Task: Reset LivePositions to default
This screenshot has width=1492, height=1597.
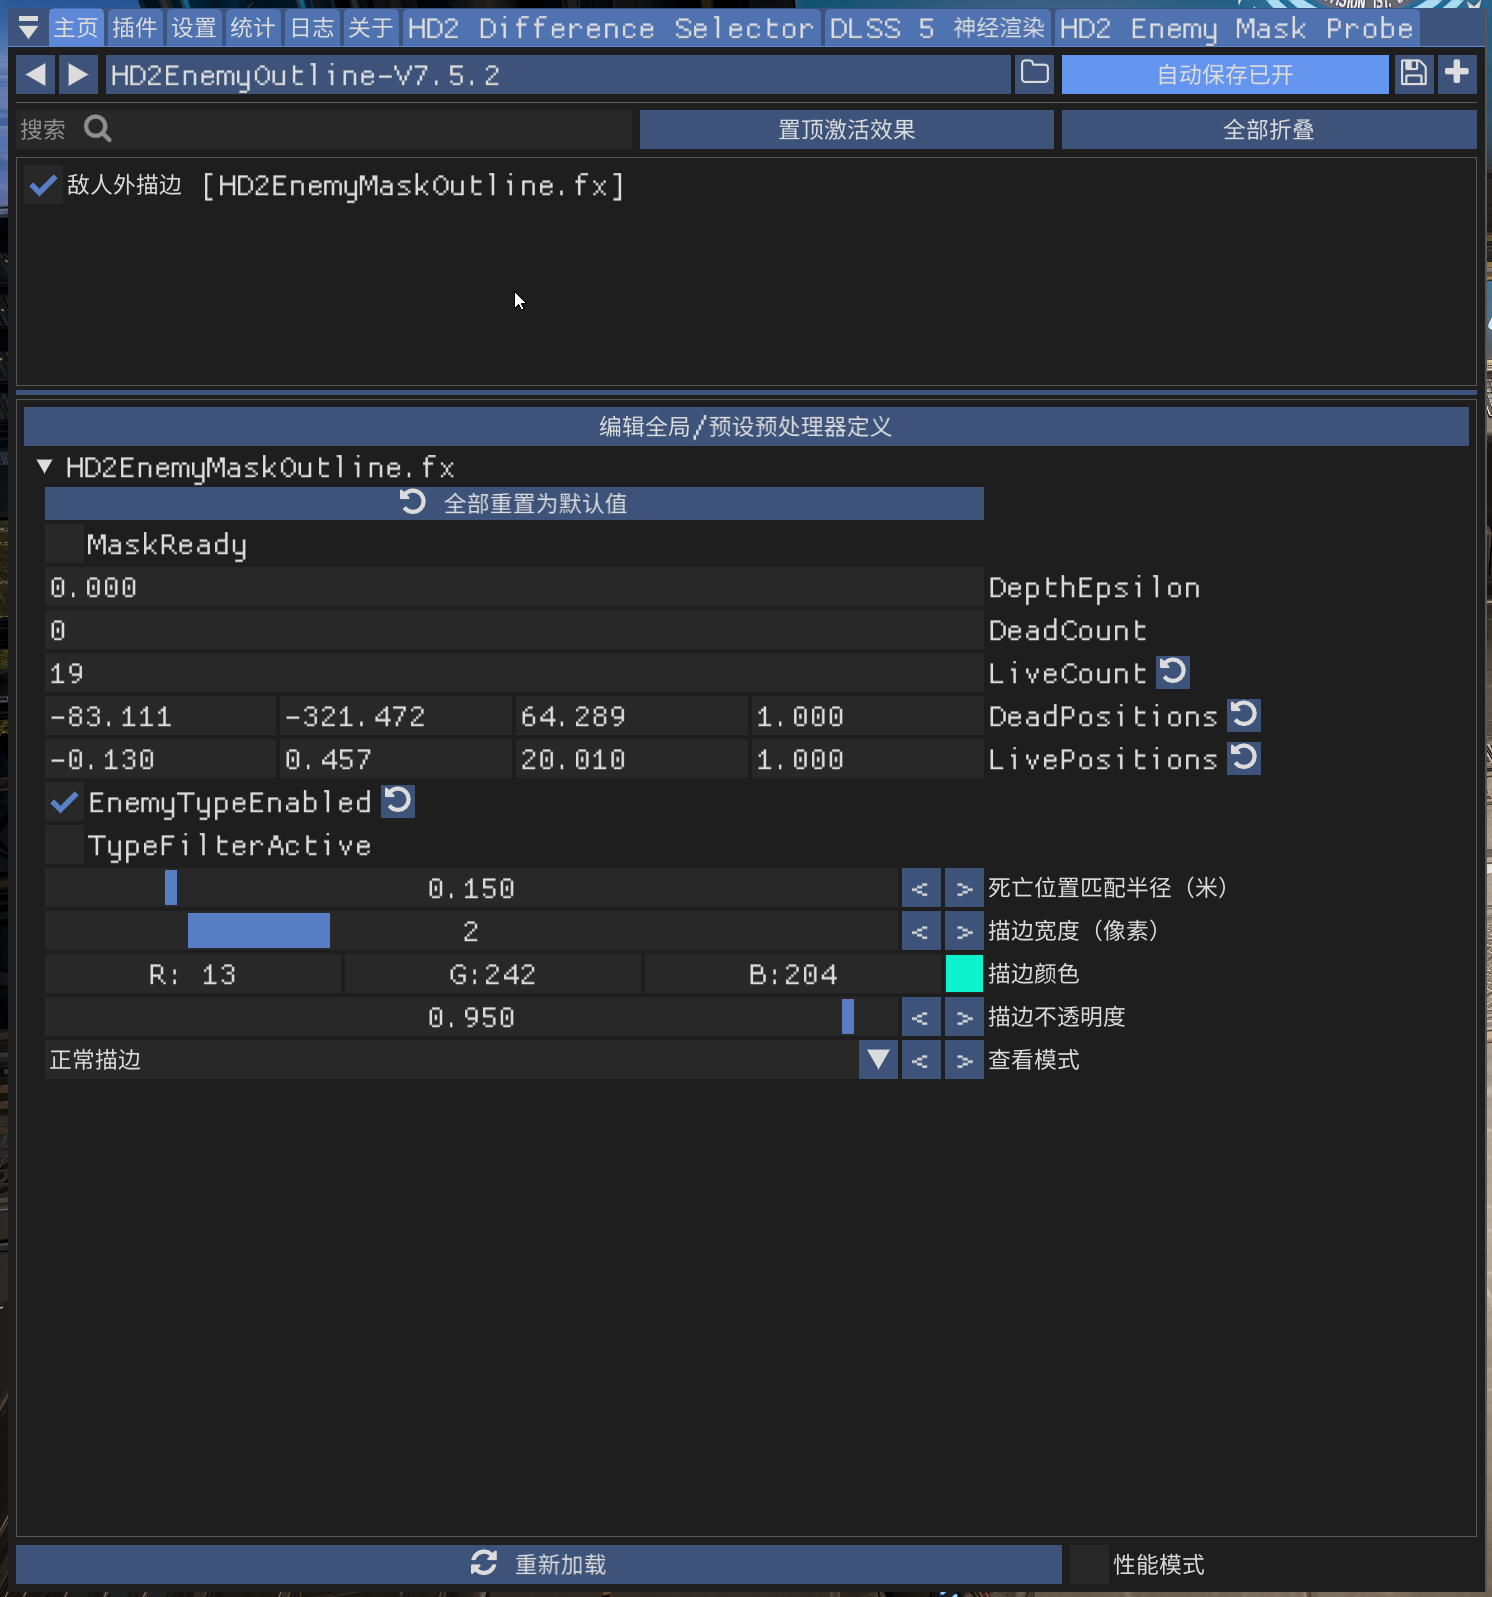Action: click(x=1244, y=758)
